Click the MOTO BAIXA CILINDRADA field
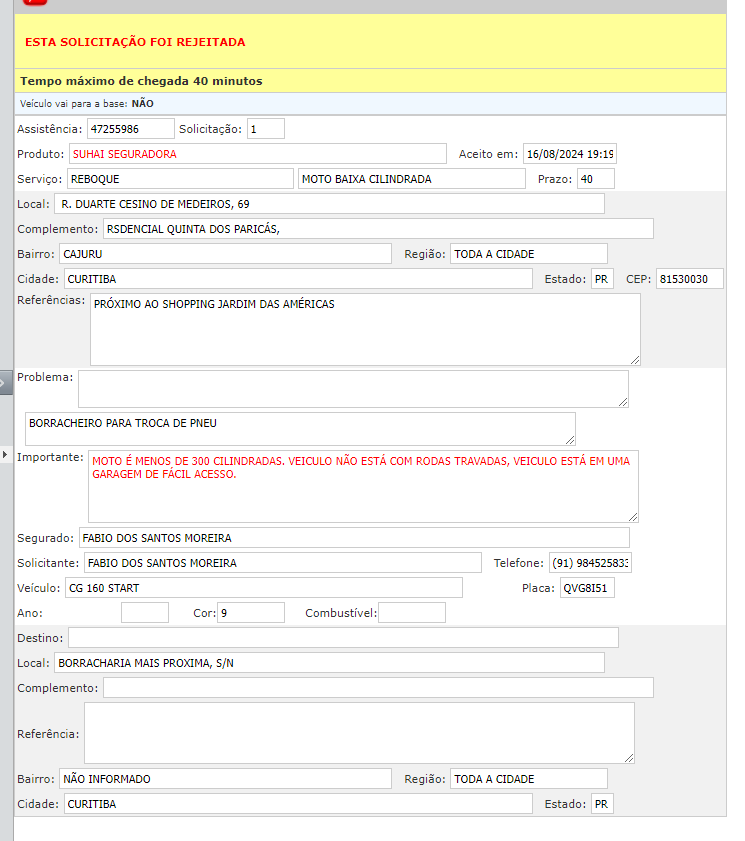The image size is (745, 841). pyautogui.click(x=411, y=179)
